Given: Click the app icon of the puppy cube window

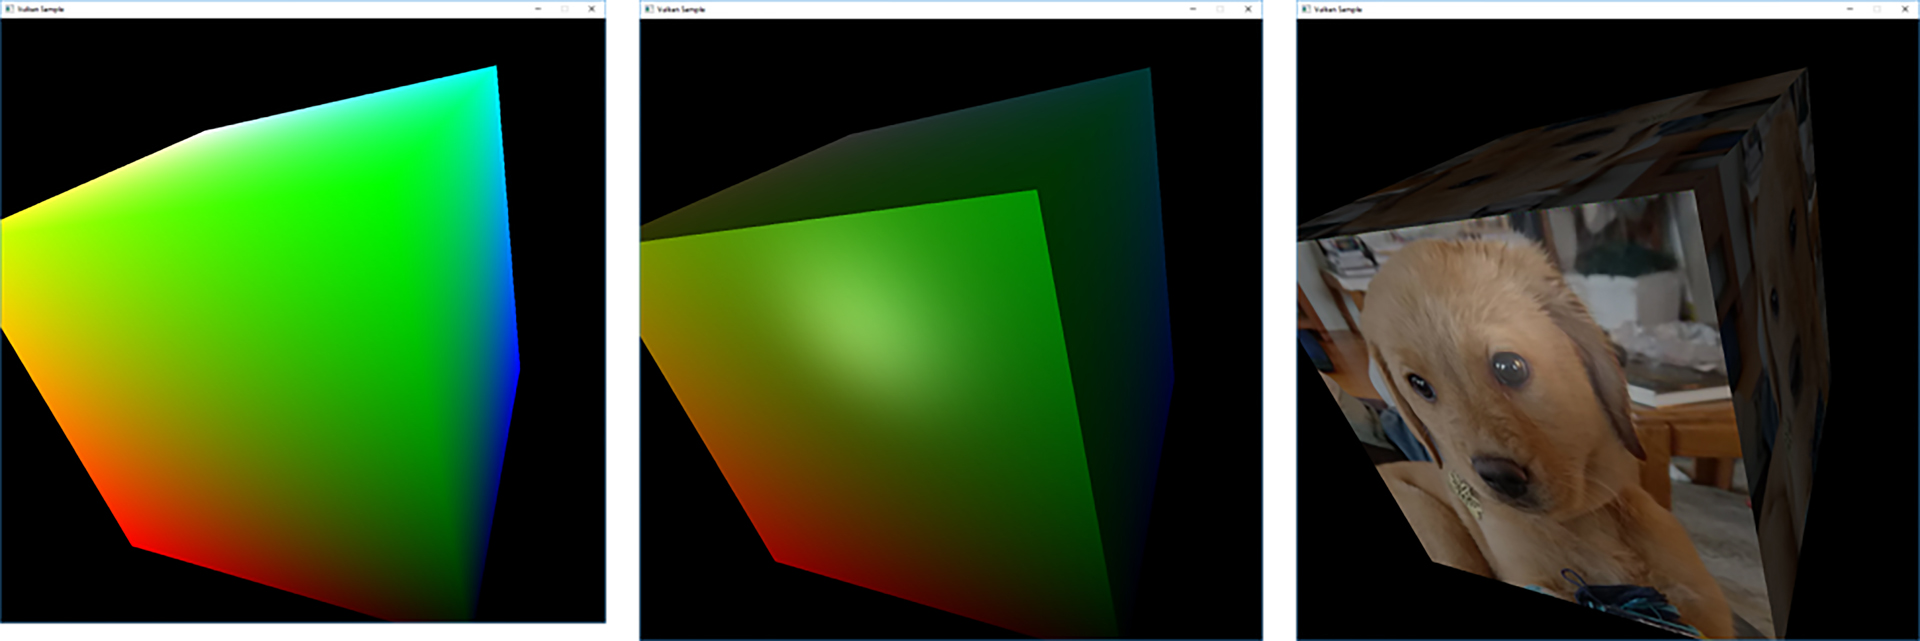Looking at the screenshot, I should click(1306, 9).
